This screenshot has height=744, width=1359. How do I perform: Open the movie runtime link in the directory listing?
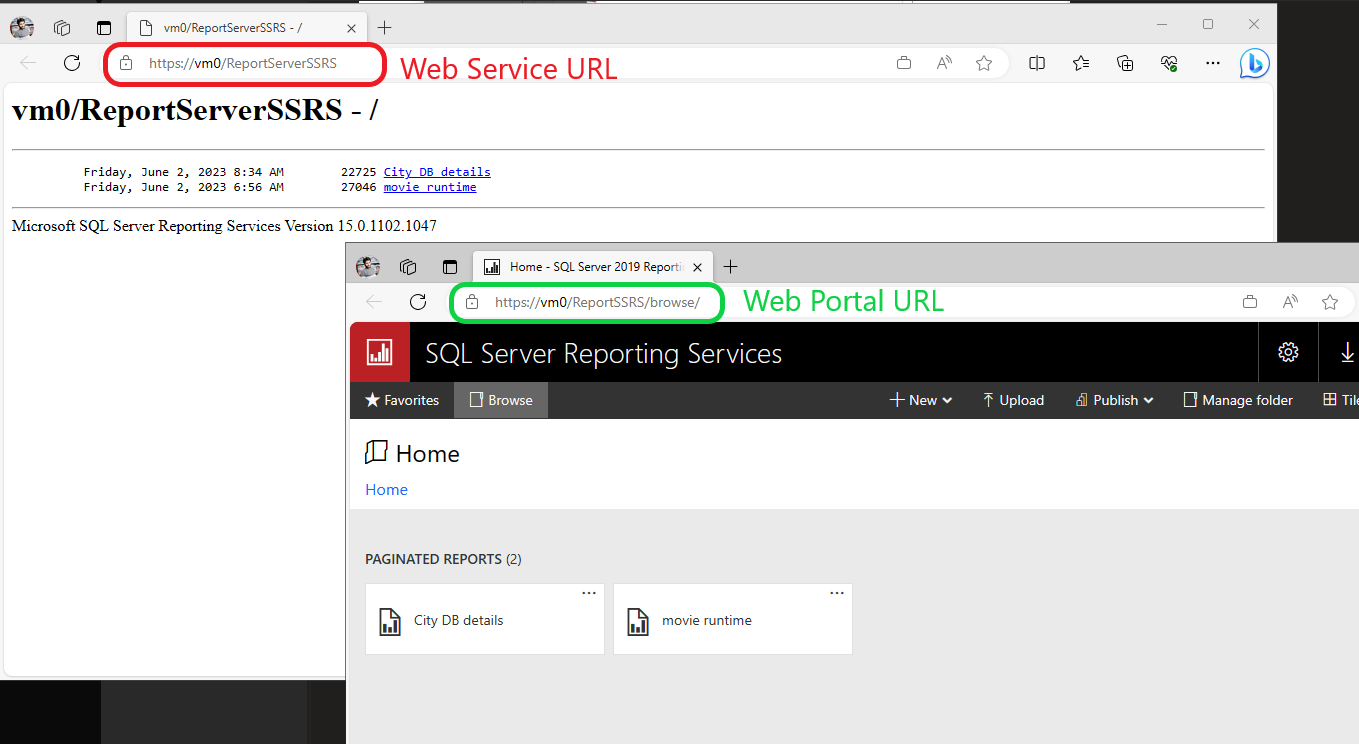pyautogui.click(x=430, y=187)
